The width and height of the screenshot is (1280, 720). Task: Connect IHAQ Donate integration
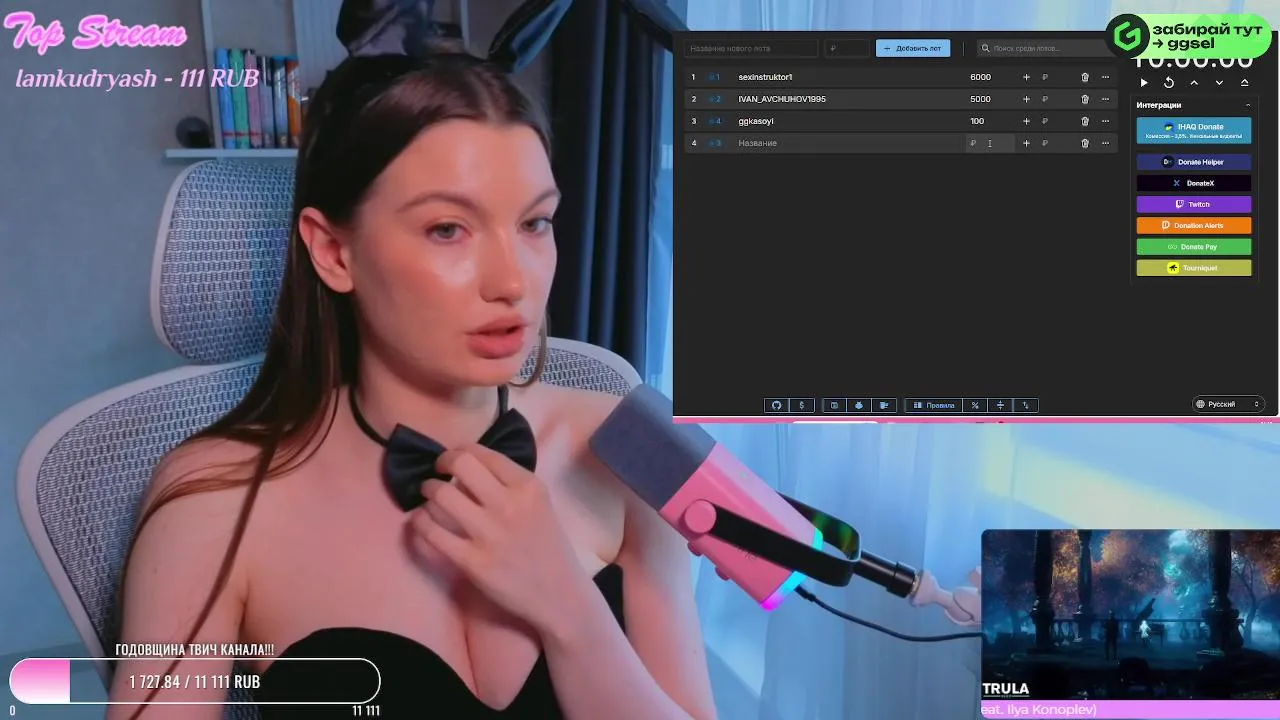tap(1194, 131)
